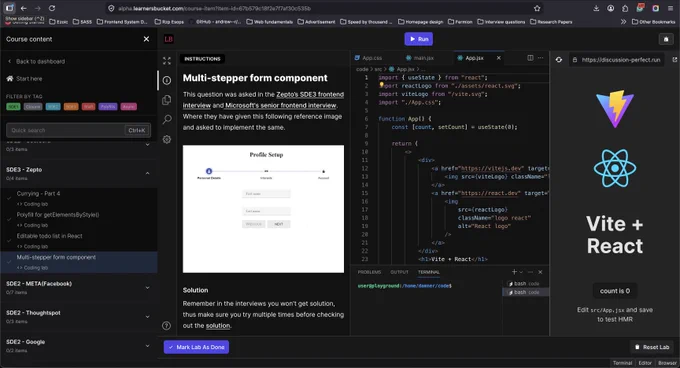Image resolution: width=680 pixels, height=368 pixels.
Task: Close the terminal panel
Action: tap(540, 272)
